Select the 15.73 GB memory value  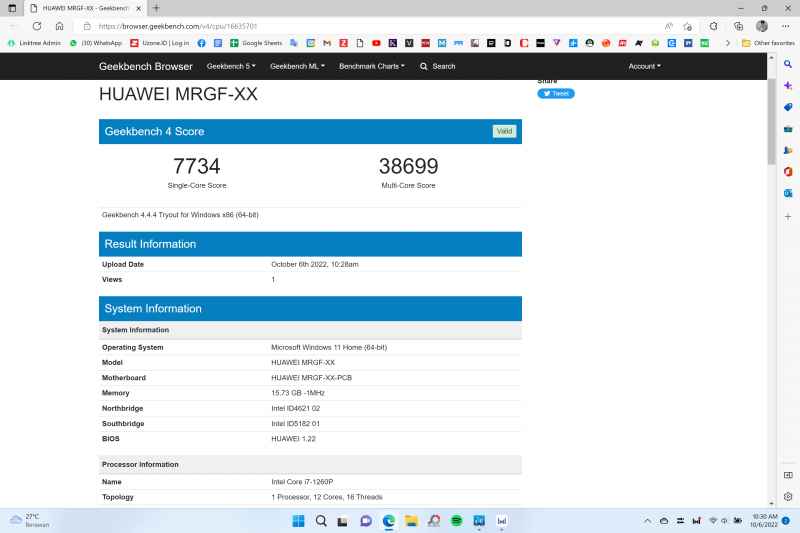point(298,393)
